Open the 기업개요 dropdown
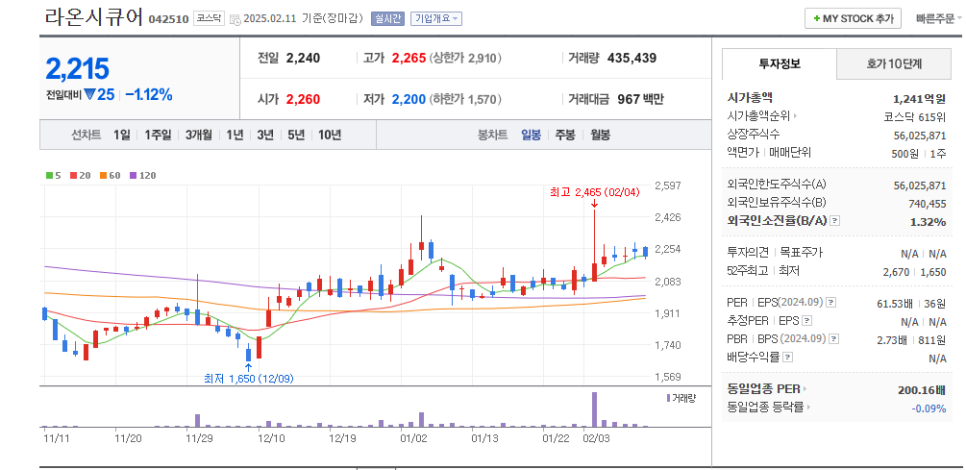Image resolution: width=966 pixels, height=470 pixels. coord(436,18)
